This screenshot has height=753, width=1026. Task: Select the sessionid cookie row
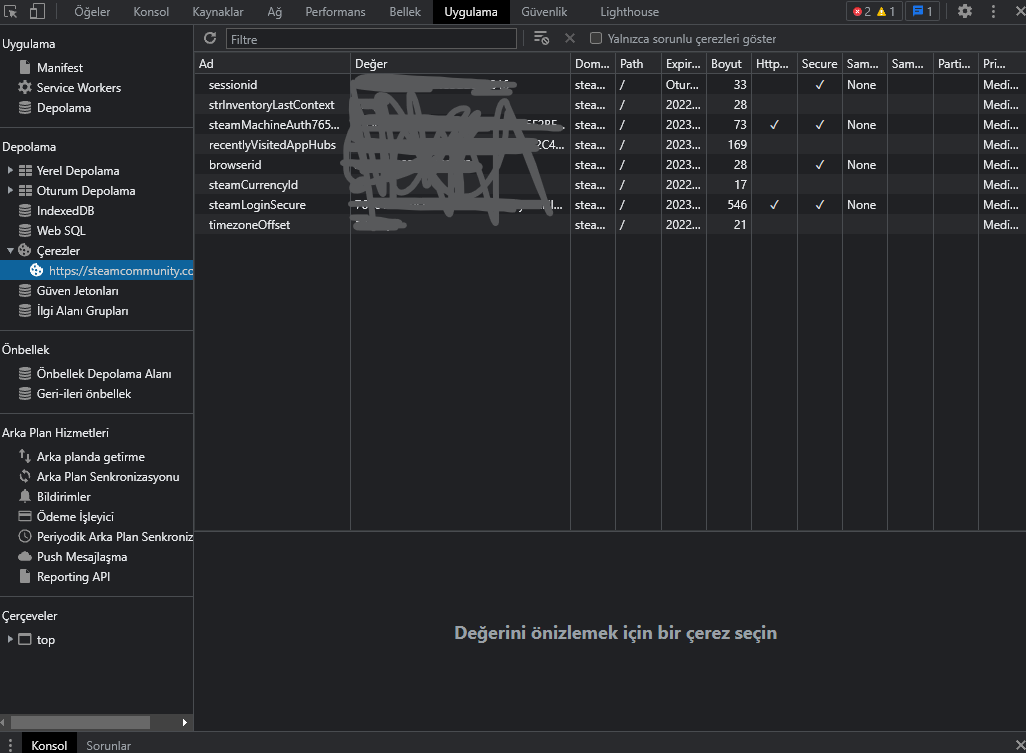click(233, 85)
